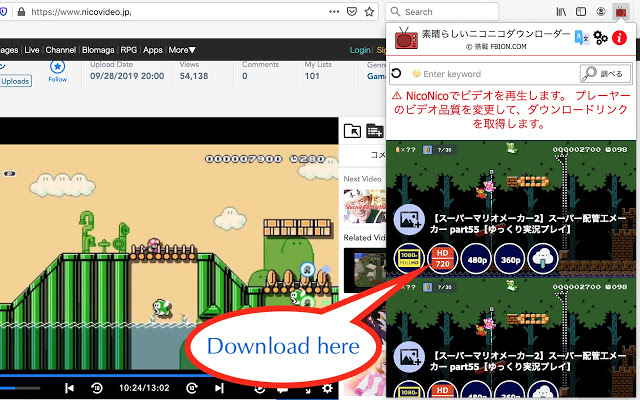640x400 pixels.
Task: Skip to next video in player
Action: (x=219, y=388)
